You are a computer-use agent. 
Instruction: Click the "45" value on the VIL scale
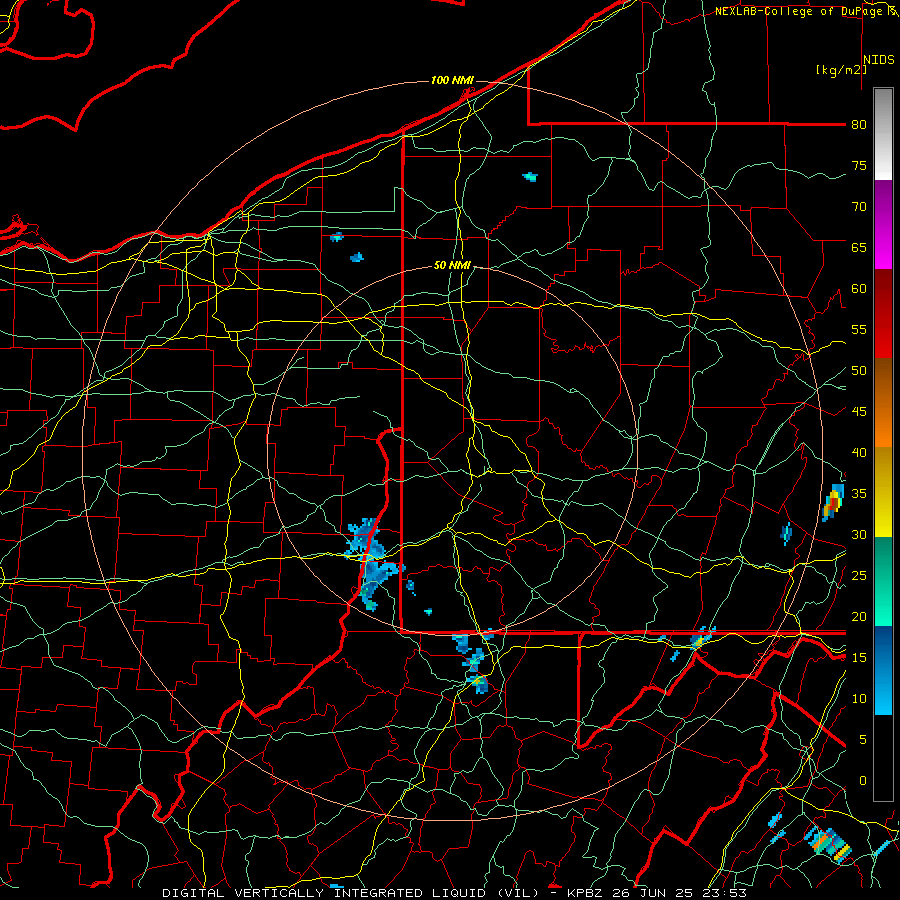tap(859, 412)
